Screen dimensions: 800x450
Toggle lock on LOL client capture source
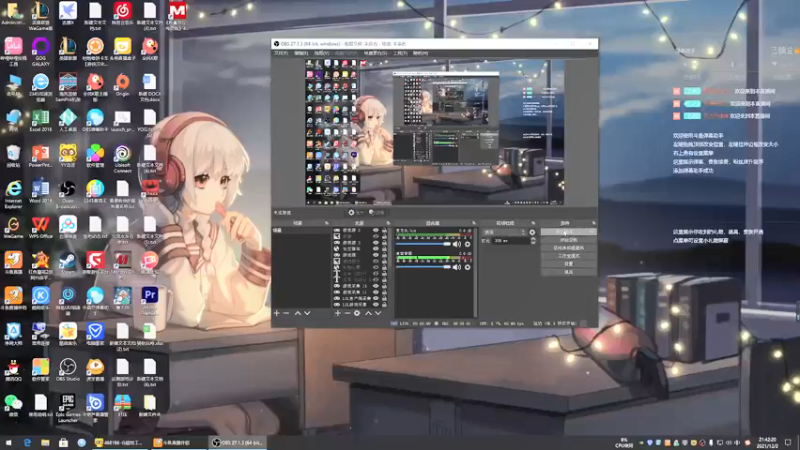pyautogui.click(x=384, y=298)
